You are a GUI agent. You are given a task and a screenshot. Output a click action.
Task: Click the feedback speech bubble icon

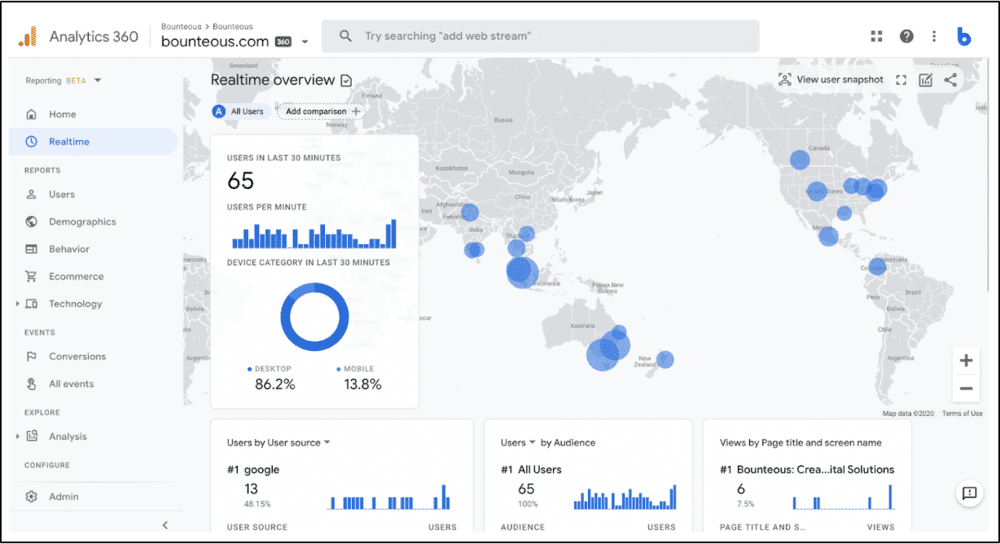969,493
